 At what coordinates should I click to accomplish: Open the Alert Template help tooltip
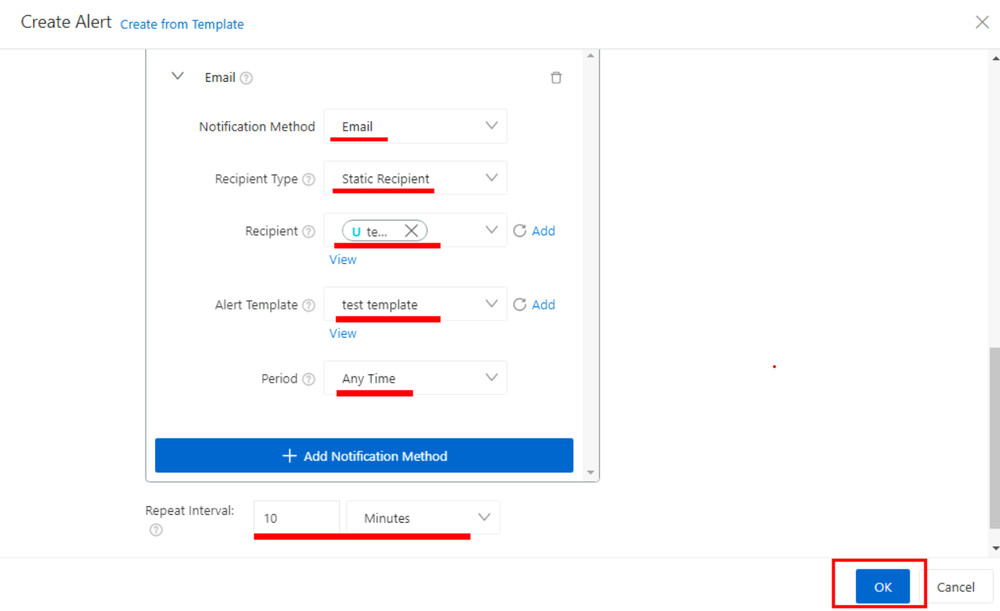310,305
